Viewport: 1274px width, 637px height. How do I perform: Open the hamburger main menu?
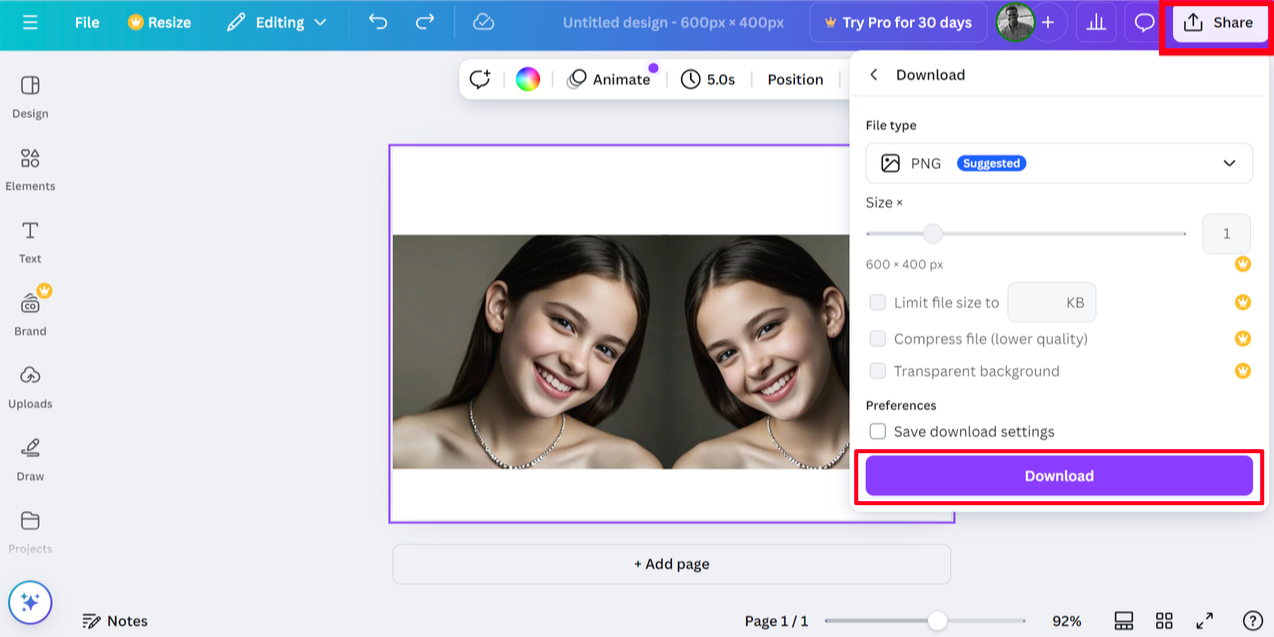pos(30,22)
